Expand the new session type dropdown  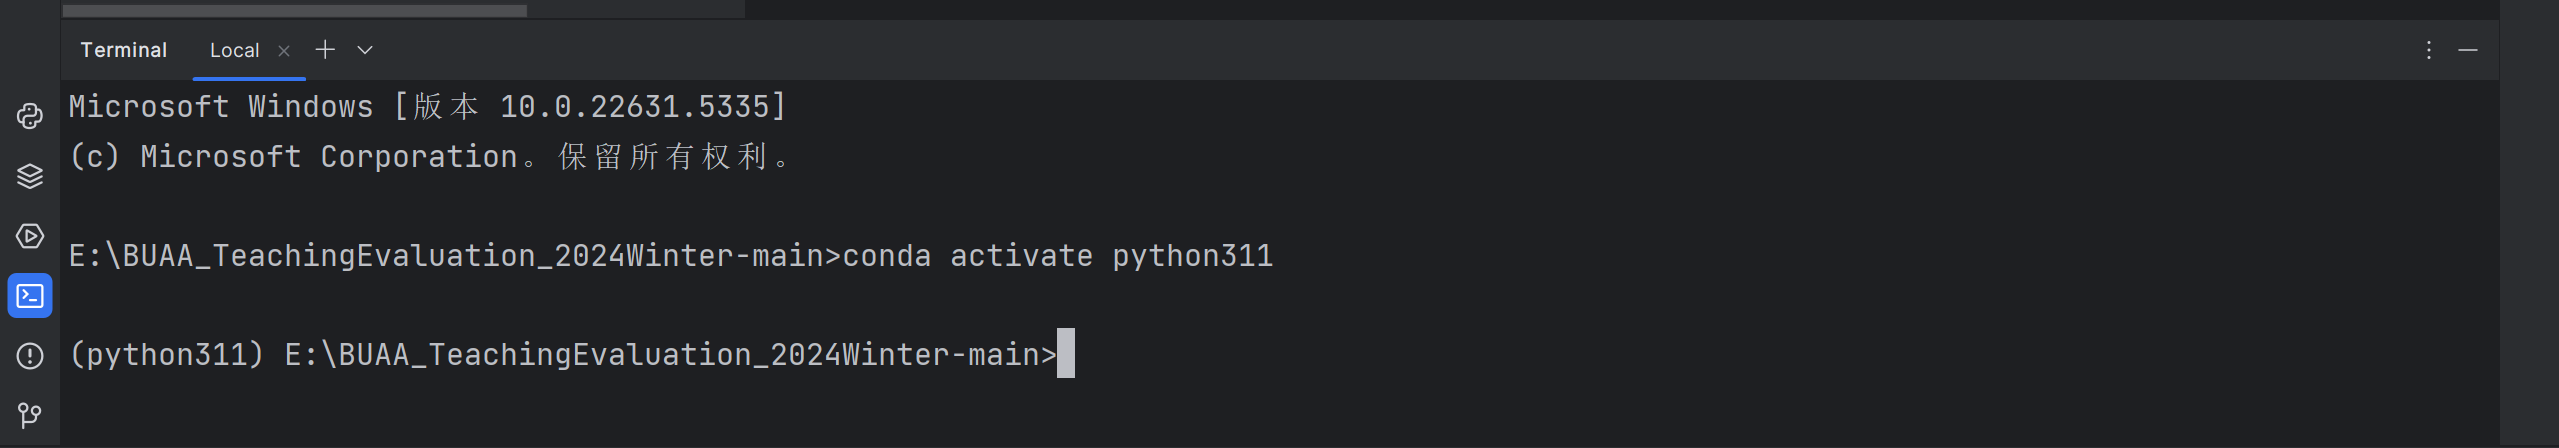pos(365,50)
